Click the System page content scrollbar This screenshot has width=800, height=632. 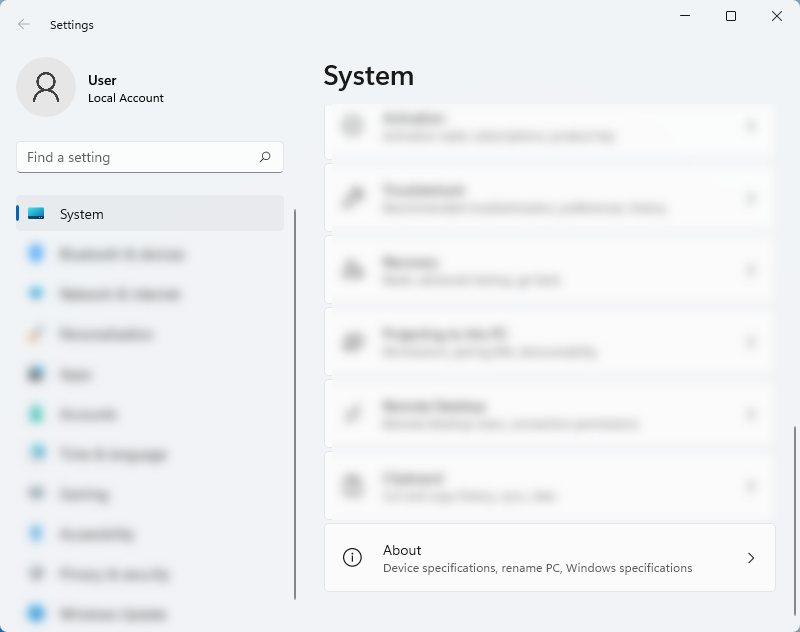pos(794,520)
